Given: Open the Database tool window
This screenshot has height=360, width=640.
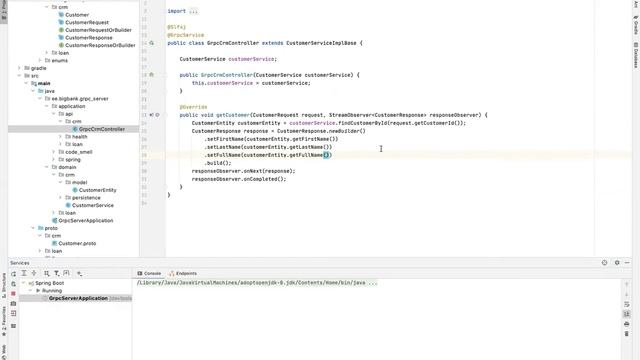Looking at the screenshot, I should [636, 55].
